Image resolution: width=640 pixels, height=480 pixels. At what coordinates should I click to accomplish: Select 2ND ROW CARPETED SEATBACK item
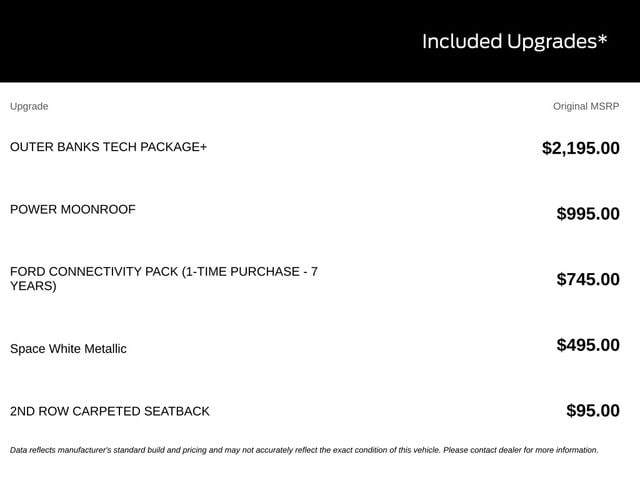tap(110, 411)
